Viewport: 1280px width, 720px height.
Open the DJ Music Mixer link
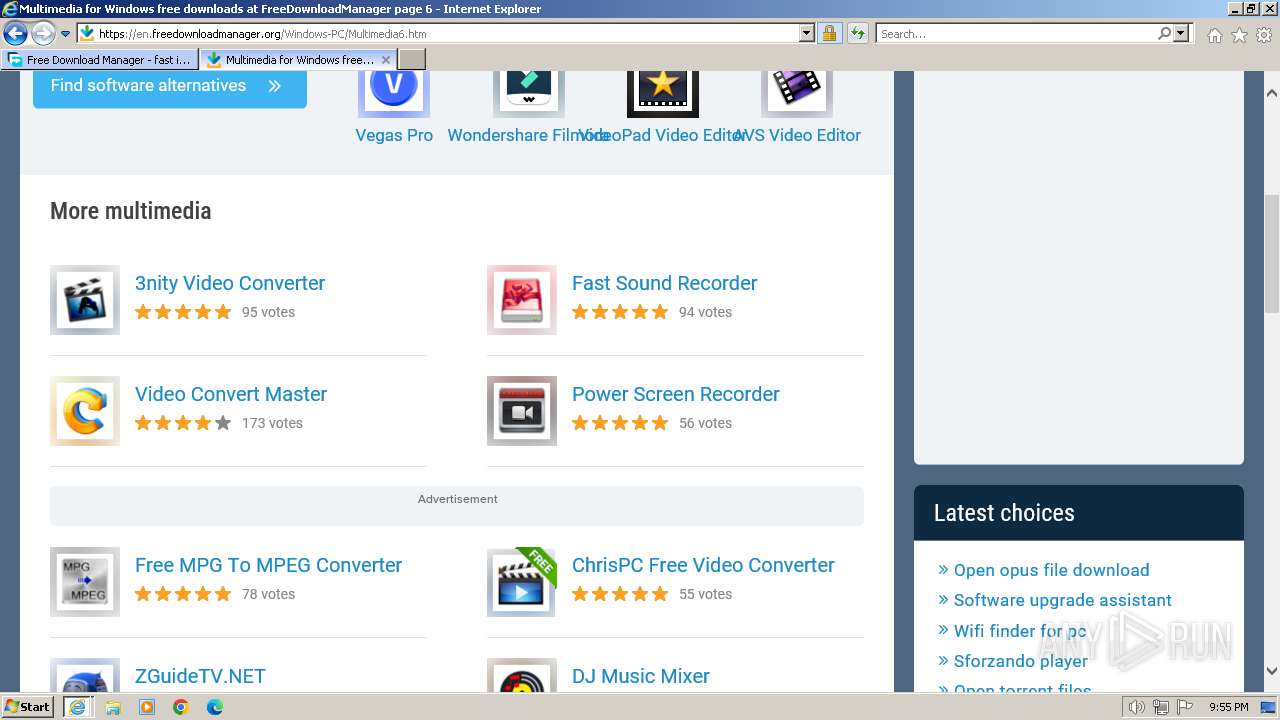[641, 676]
